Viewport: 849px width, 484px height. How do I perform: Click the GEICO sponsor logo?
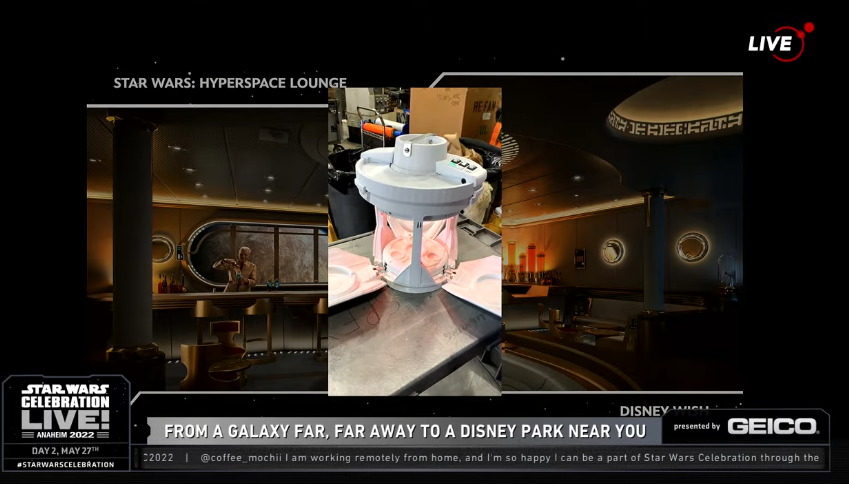(771, 427)
